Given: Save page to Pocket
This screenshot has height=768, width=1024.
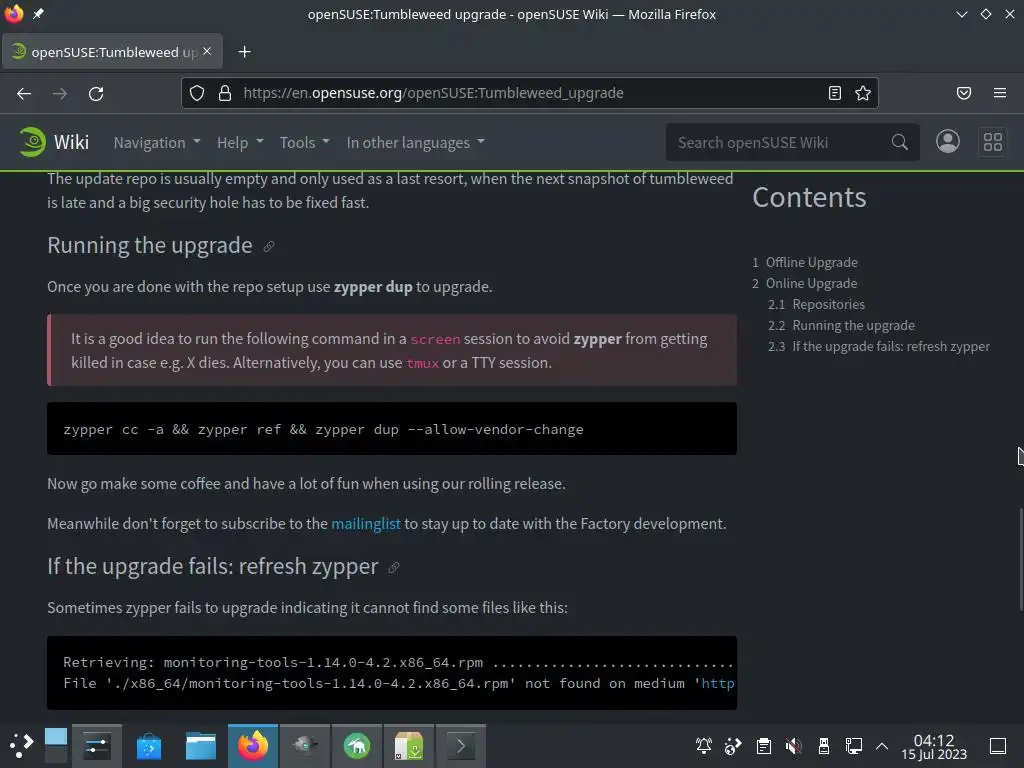Looking at the screenshot, I should pyautogui.click(x=964, y=93).
